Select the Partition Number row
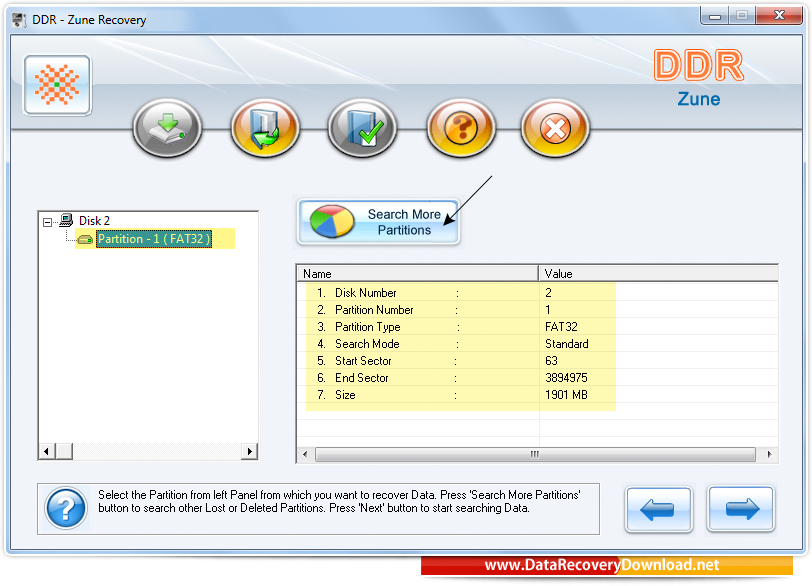Image resolution: width=812 pixels, height=586 pixels. (x=537, y=310)
